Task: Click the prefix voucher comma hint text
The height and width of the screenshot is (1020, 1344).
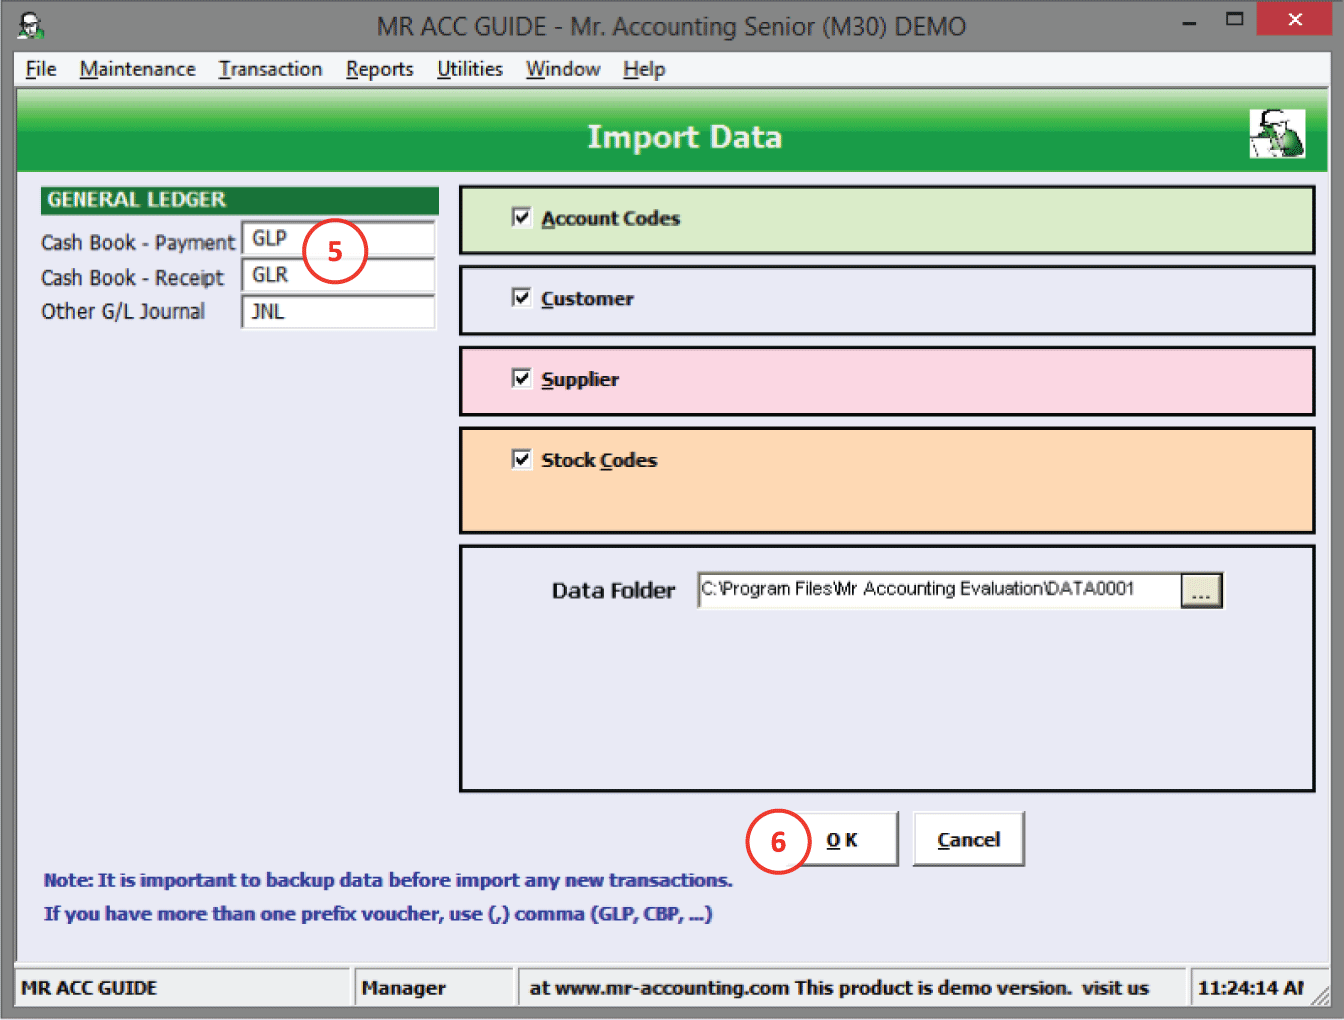Action: (378, 914)
